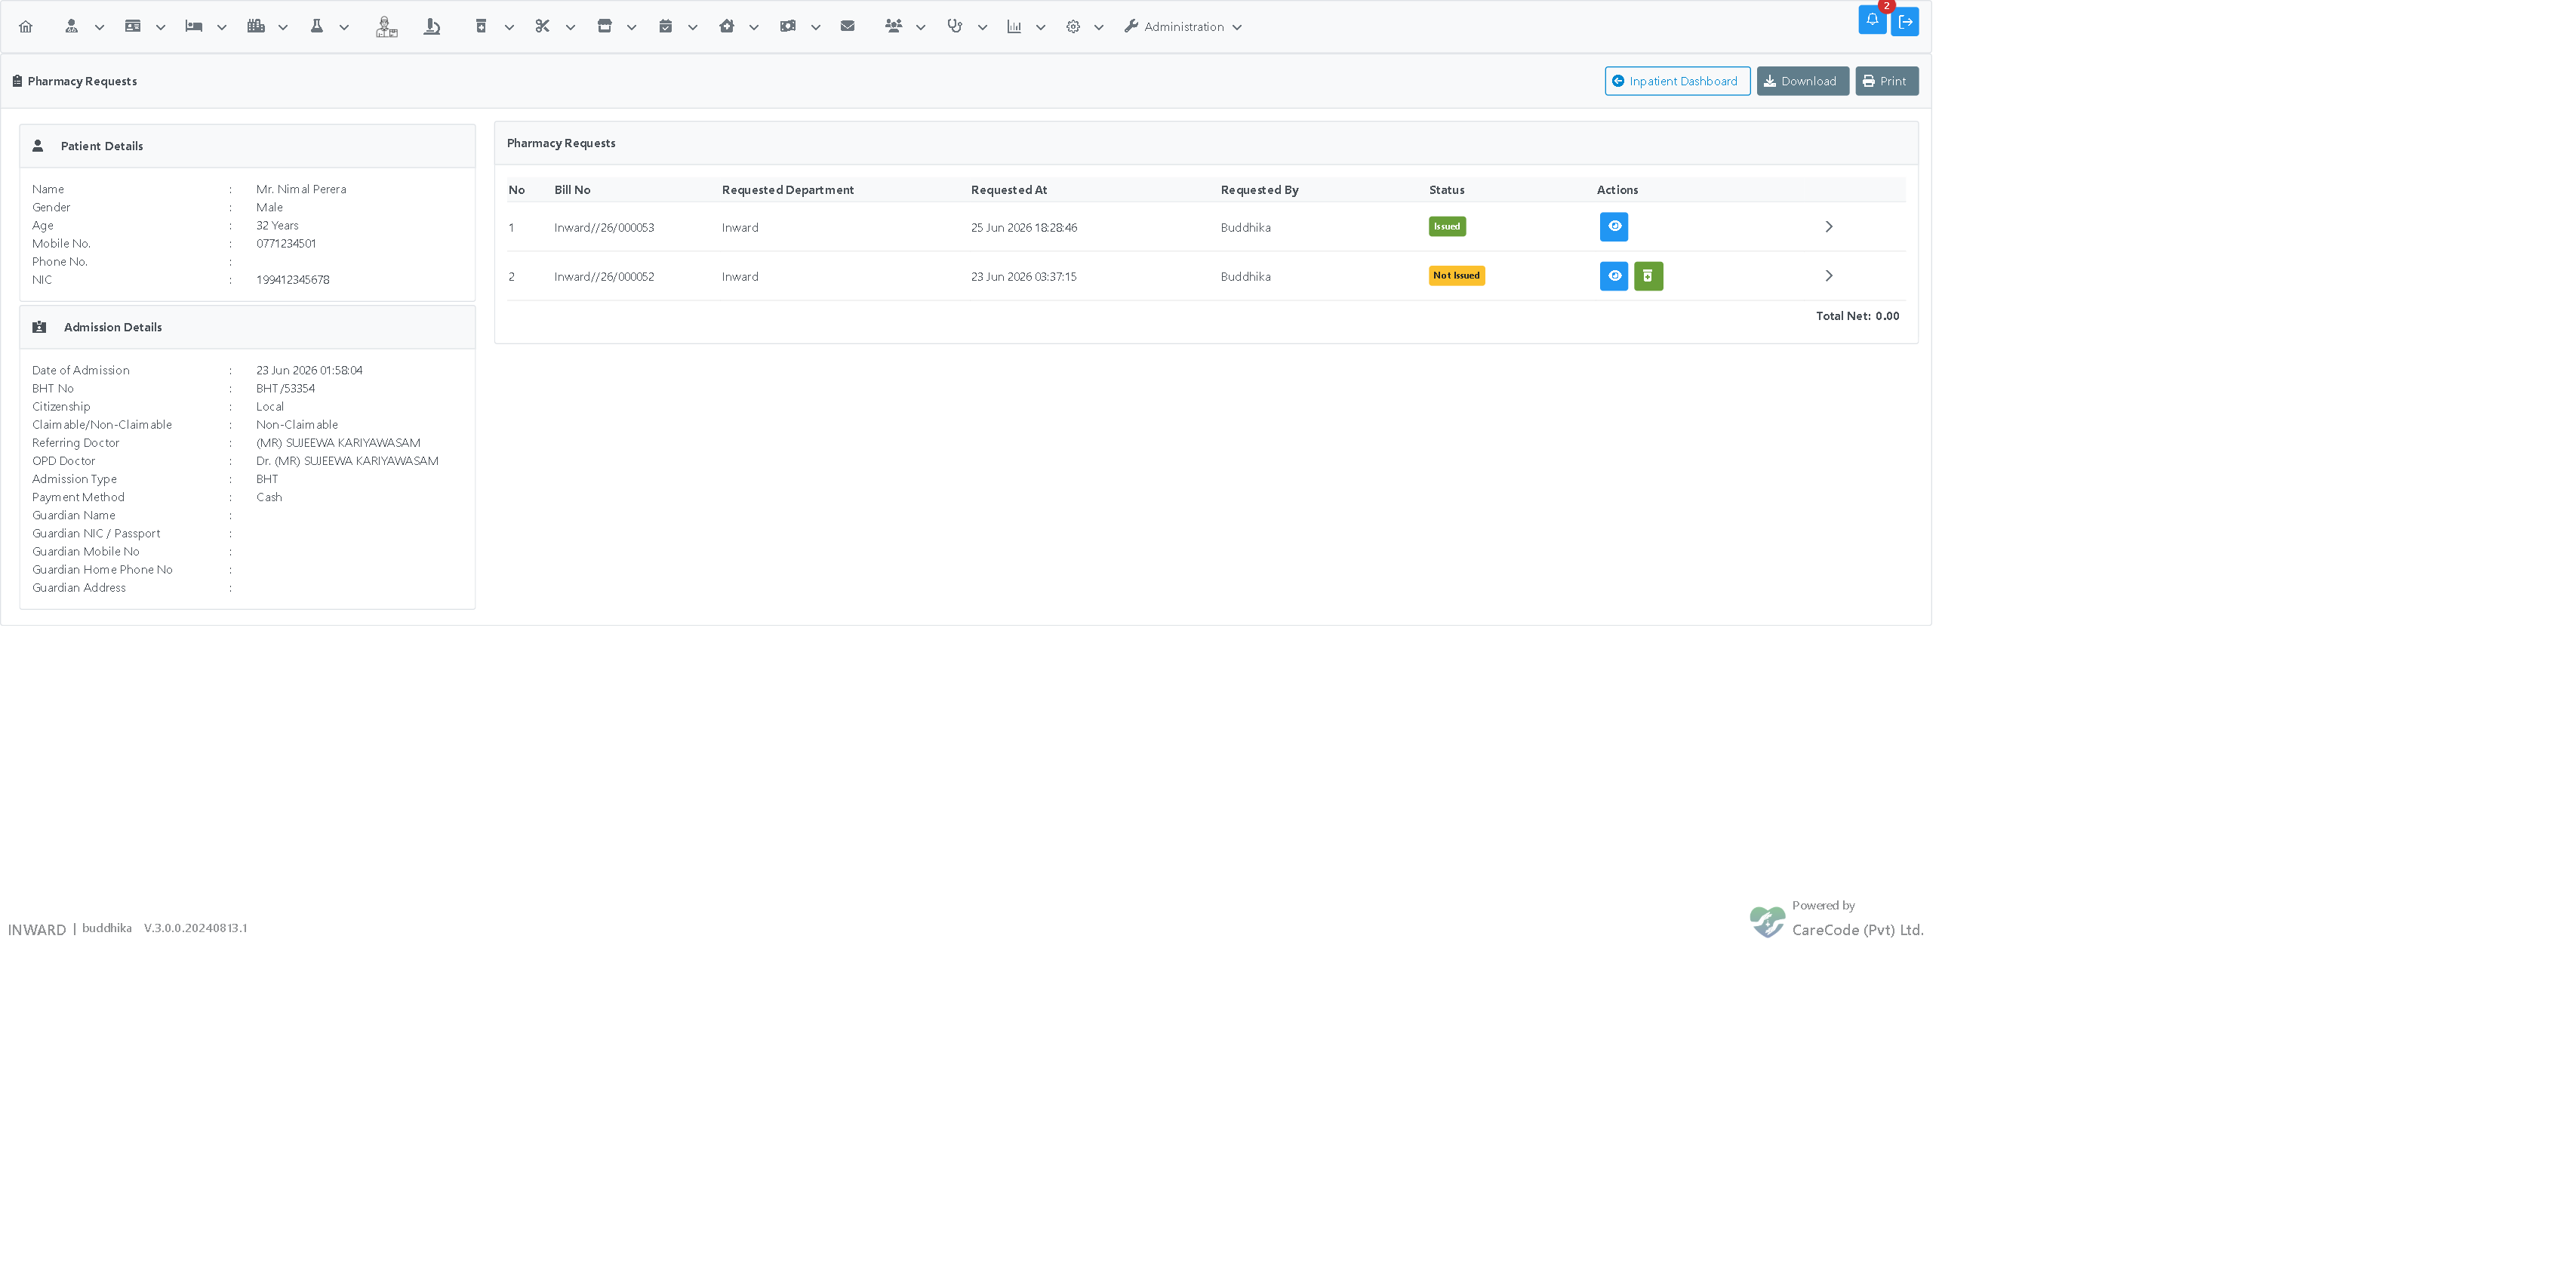Viewport: 2576px width, 1268px height.
Task: Open the pharmacy pill bottle icon menu
Action: point(481,27)
